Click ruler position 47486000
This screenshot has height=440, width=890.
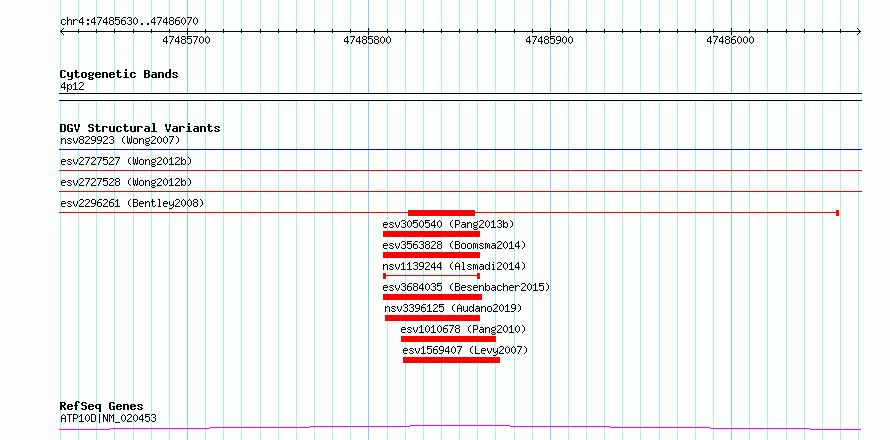pos(731,40)
